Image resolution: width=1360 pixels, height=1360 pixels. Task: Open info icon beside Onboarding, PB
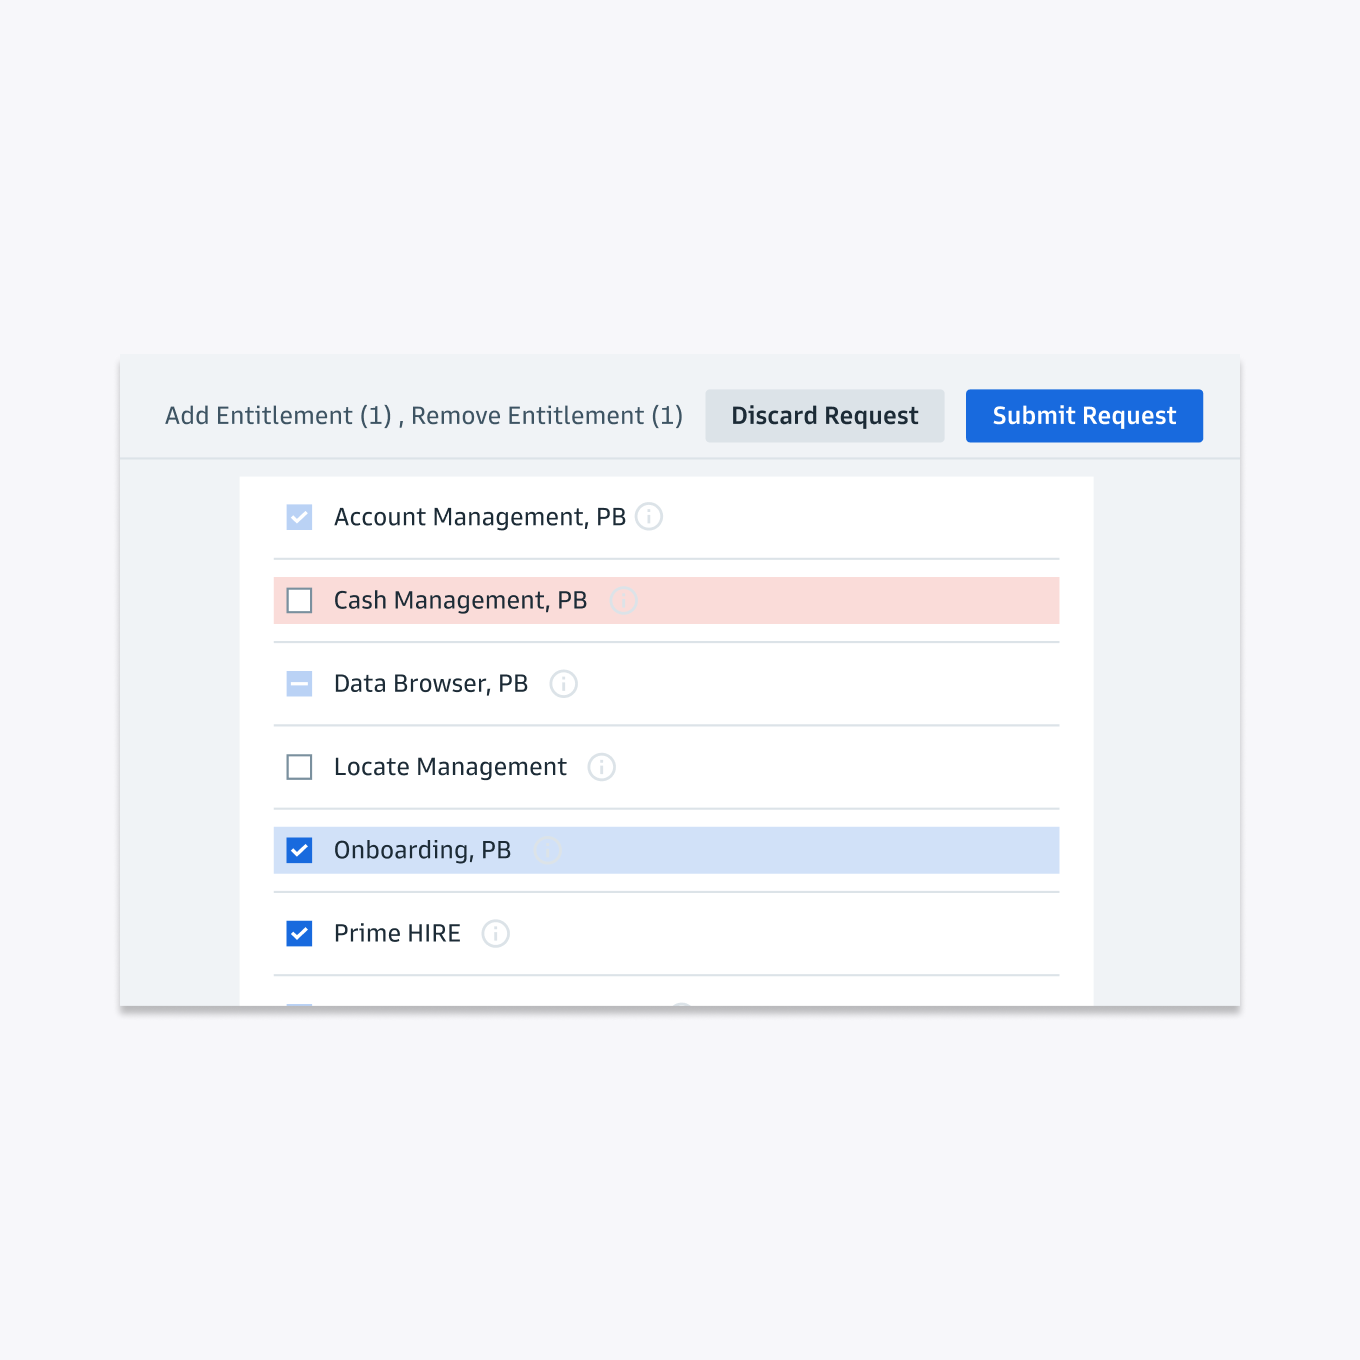(548, 850)
